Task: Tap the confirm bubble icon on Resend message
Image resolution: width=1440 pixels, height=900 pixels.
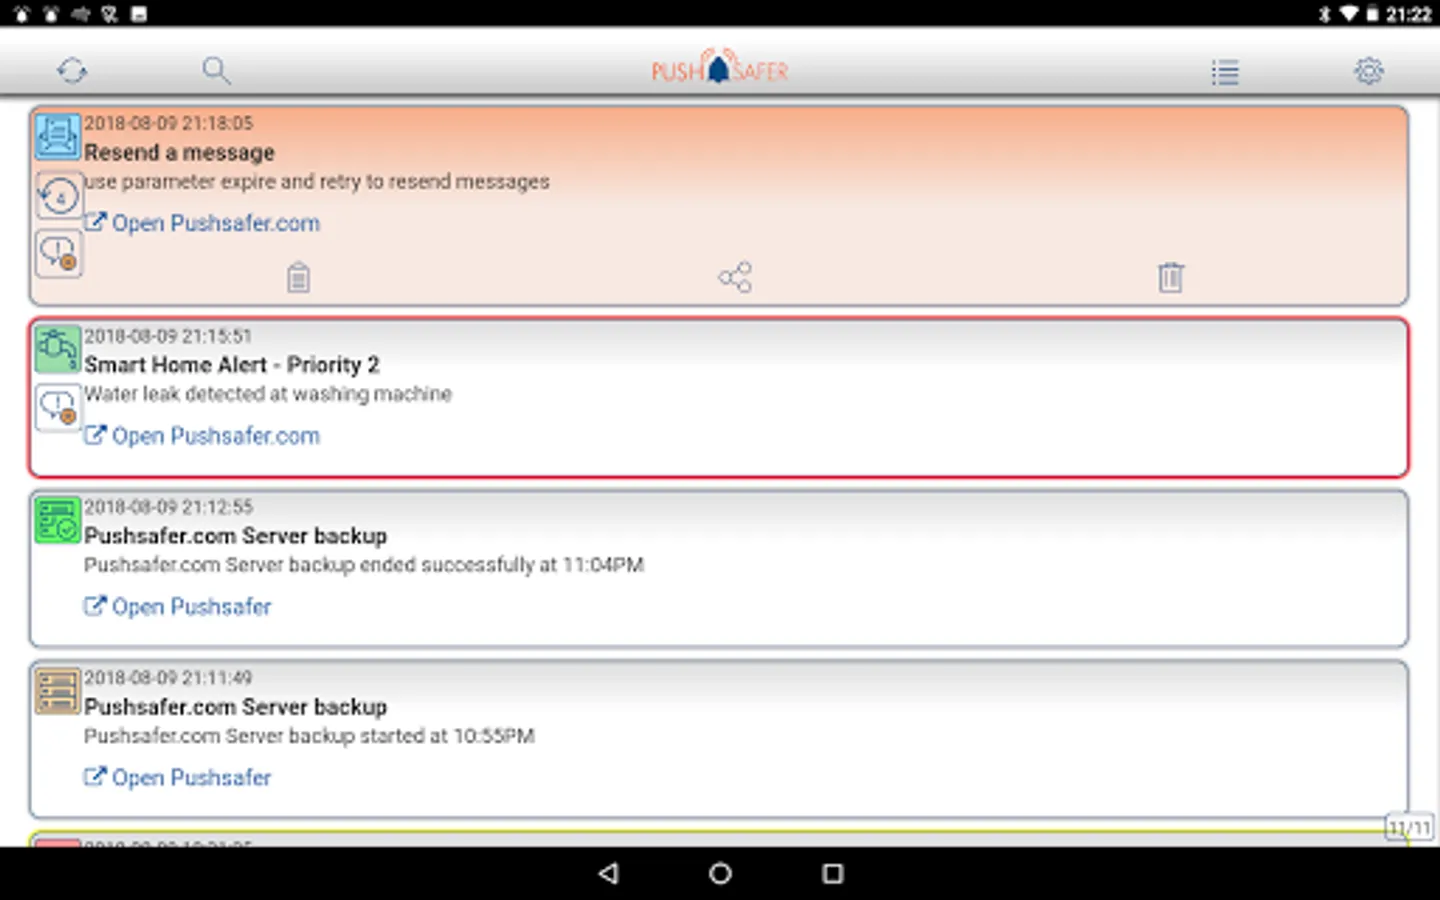Action: tap(59, 253)
